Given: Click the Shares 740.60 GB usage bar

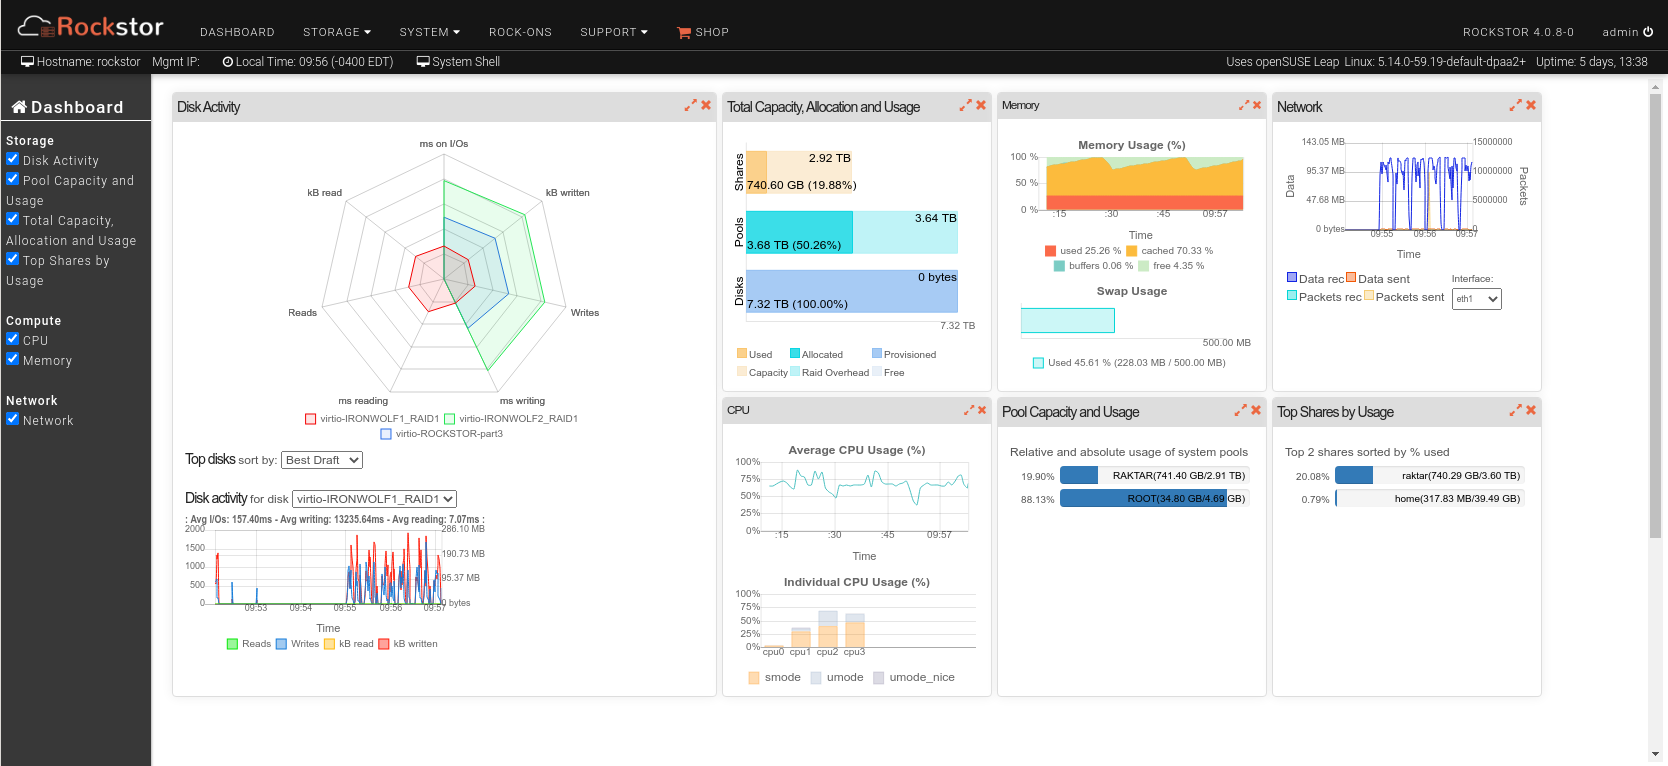Looking at the screenshot, I should [x=756, y=171].
